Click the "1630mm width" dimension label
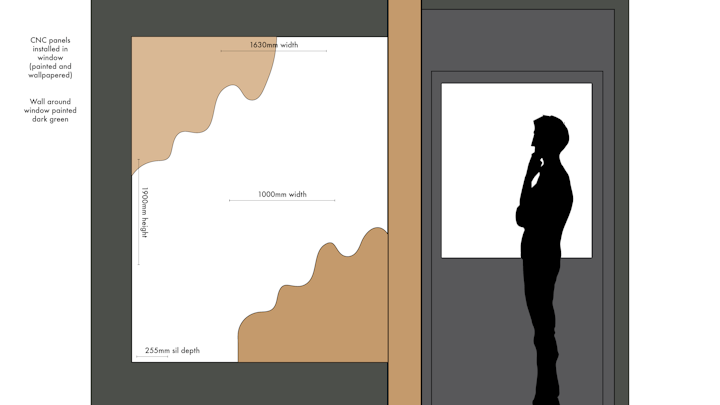The height and width of the screenshot is (405, 720). [273, 45]
